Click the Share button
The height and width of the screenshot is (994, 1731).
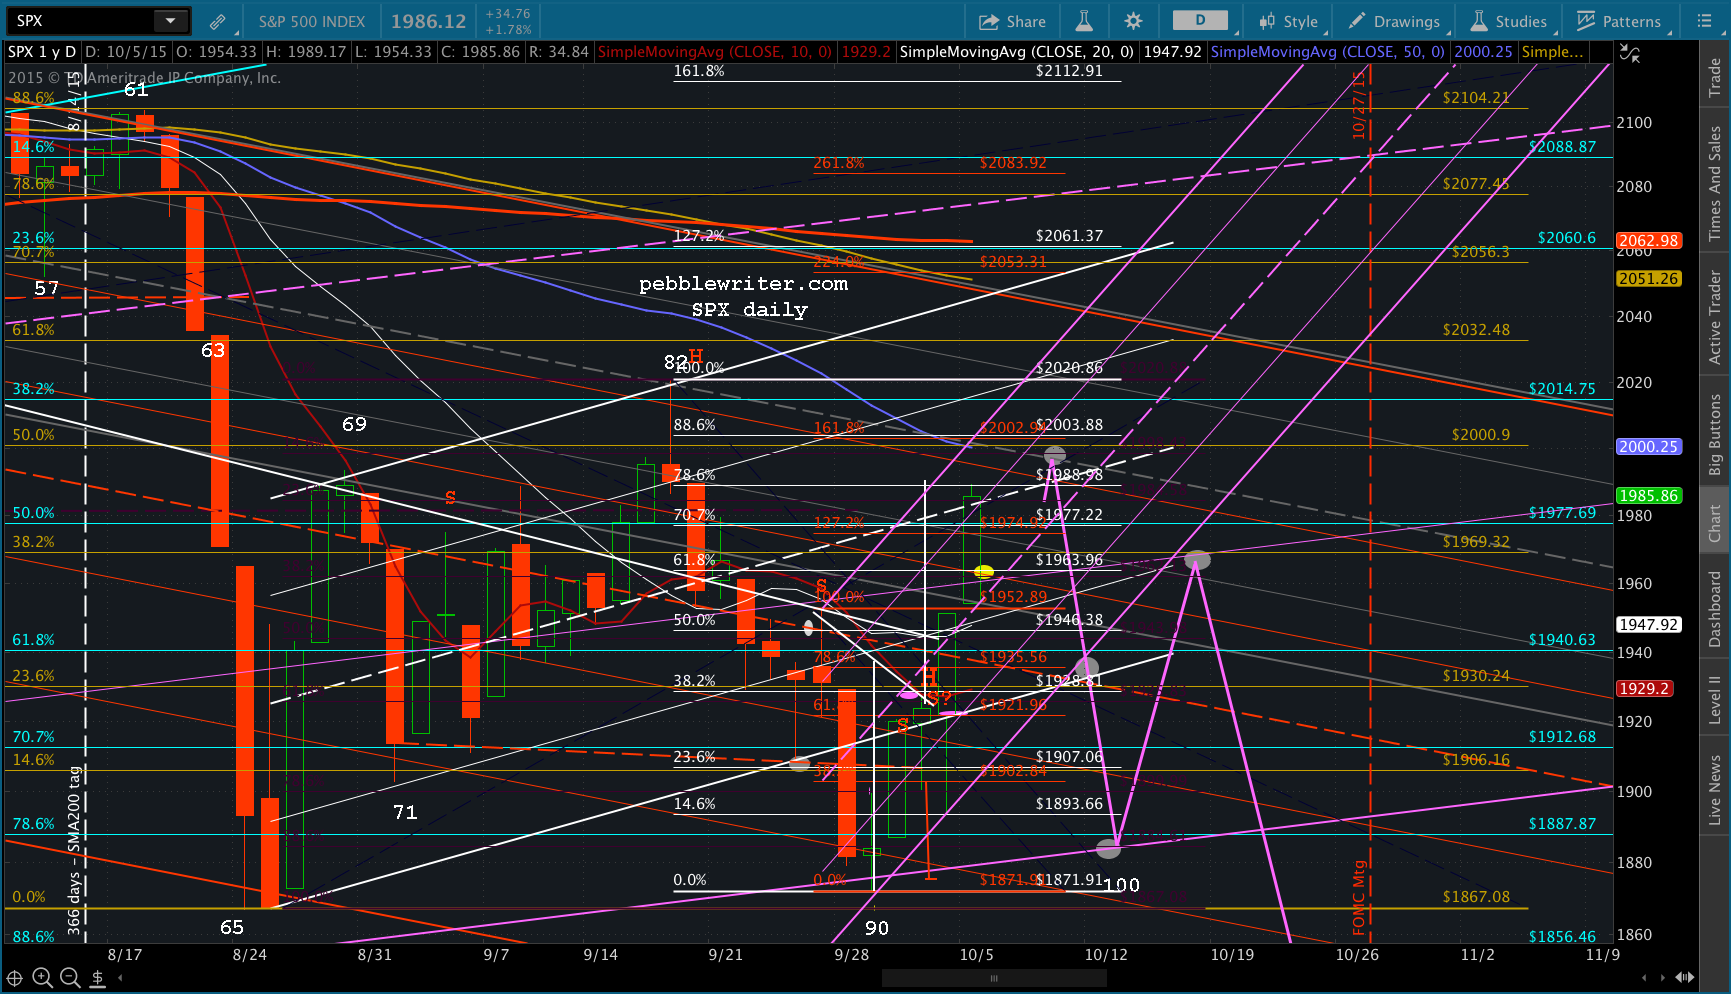point(1012,21)
